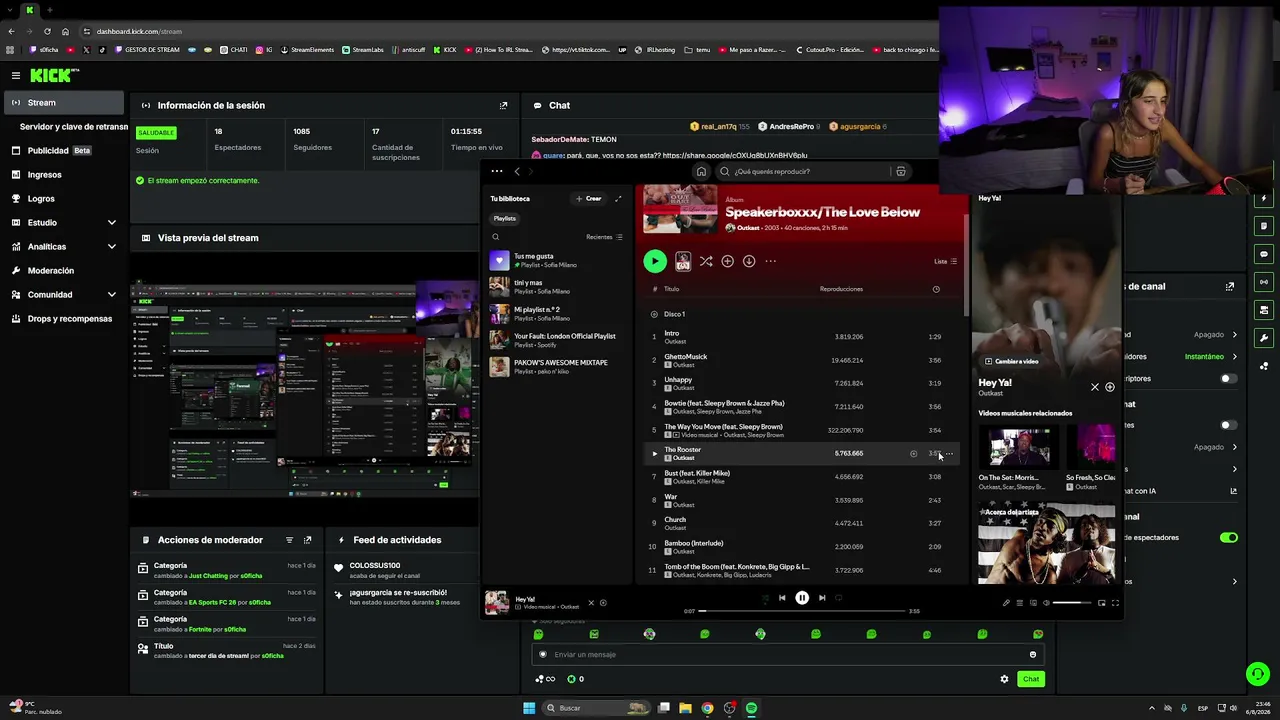Open the Kick hamburger menu
The width and height of the screenshot is (1280, 720).
pyautogui.click(x=16, y=75)
